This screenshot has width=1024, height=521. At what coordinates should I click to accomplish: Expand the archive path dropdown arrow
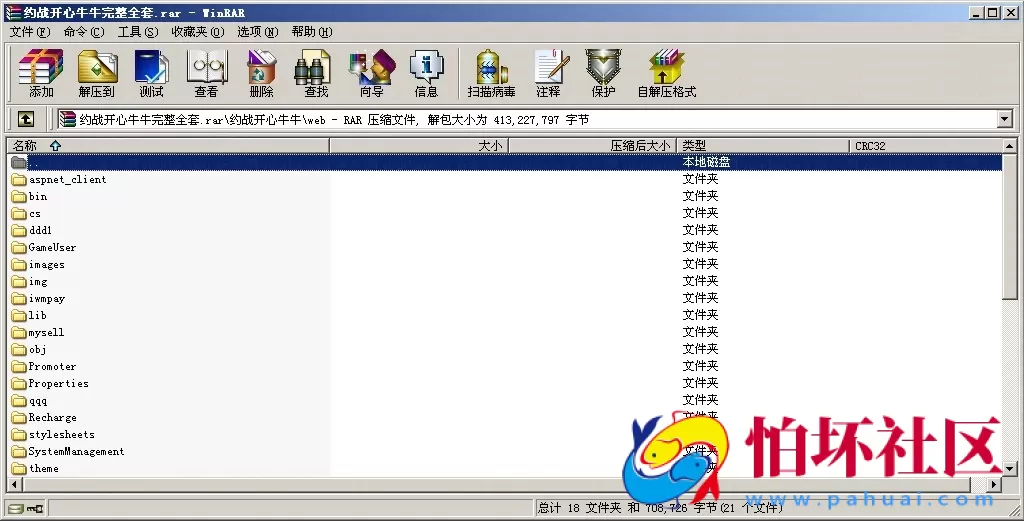click(1005, 119)
